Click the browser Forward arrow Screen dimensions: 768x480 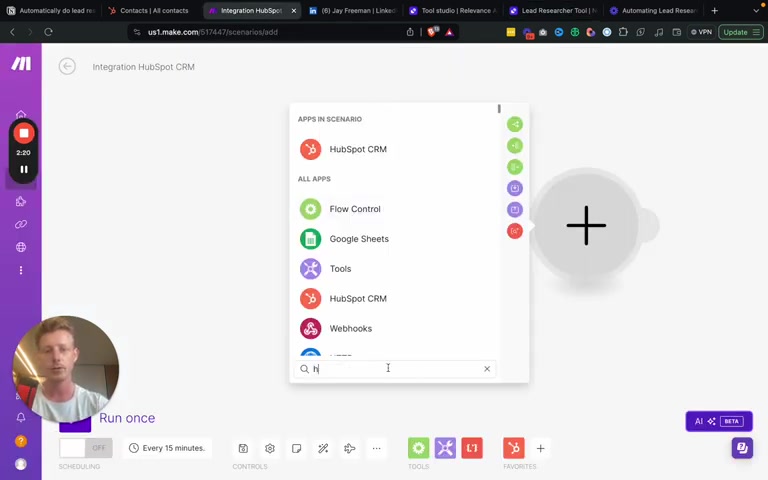pos(30,32)
